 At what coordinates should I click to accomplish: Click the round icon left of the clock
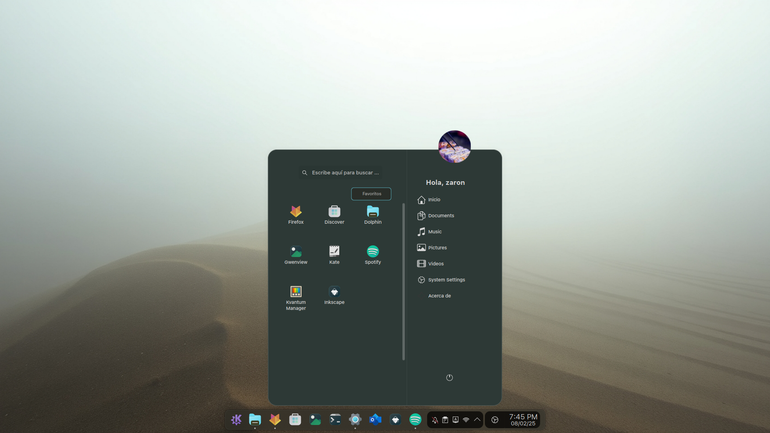tap(495, 420)
